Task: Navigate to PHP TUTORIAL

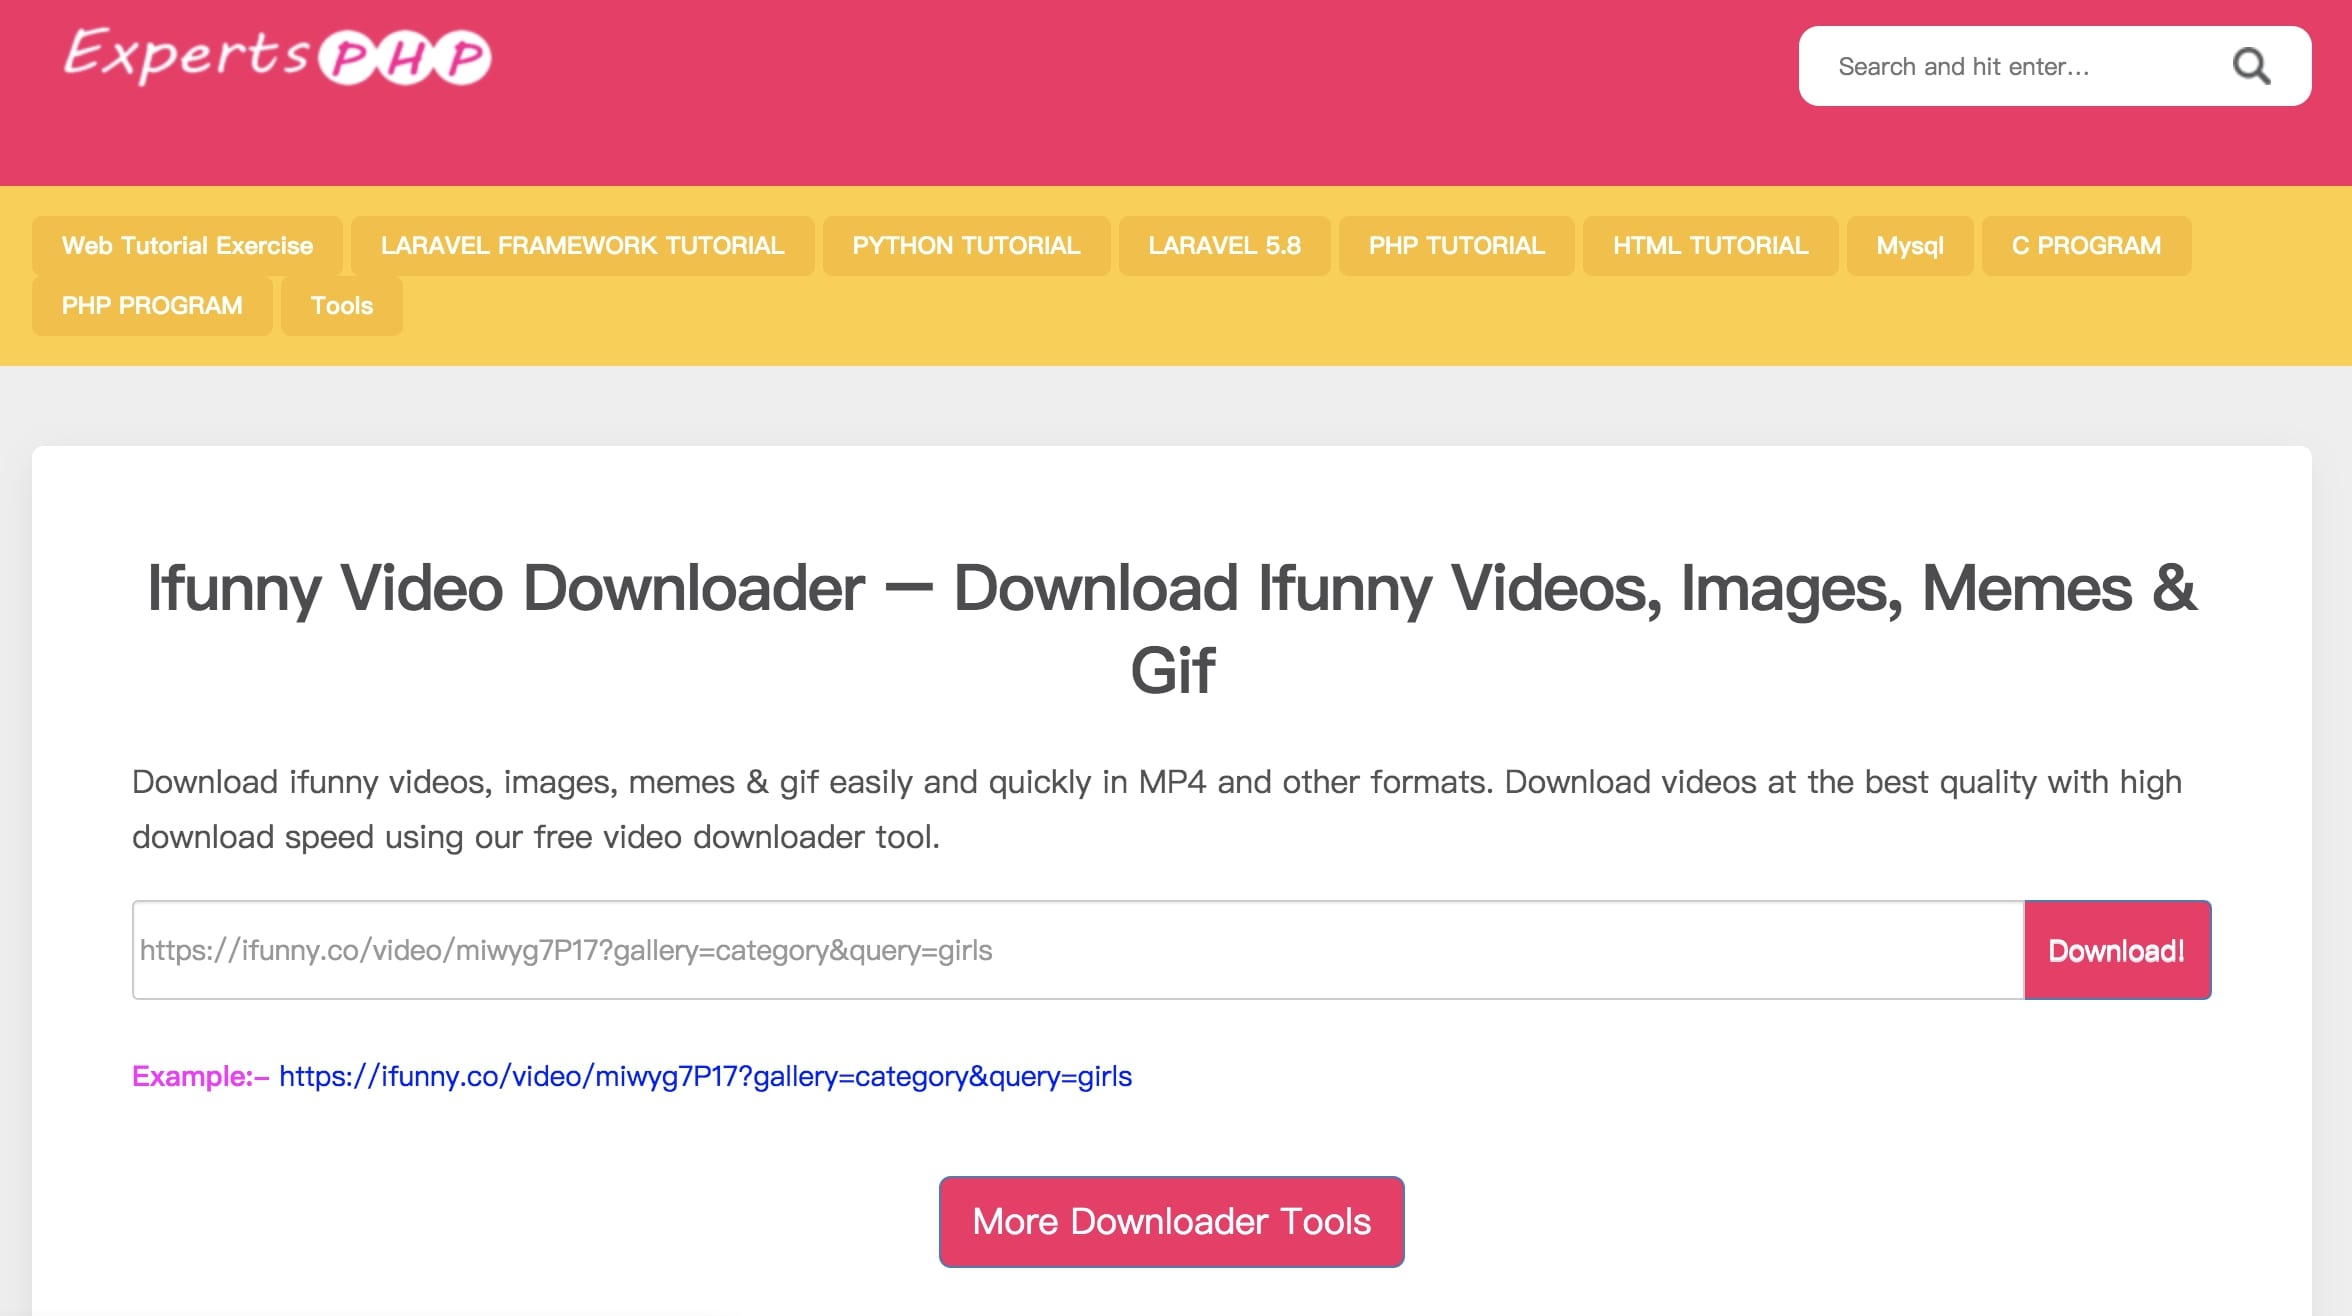Action: point(1456,245)
